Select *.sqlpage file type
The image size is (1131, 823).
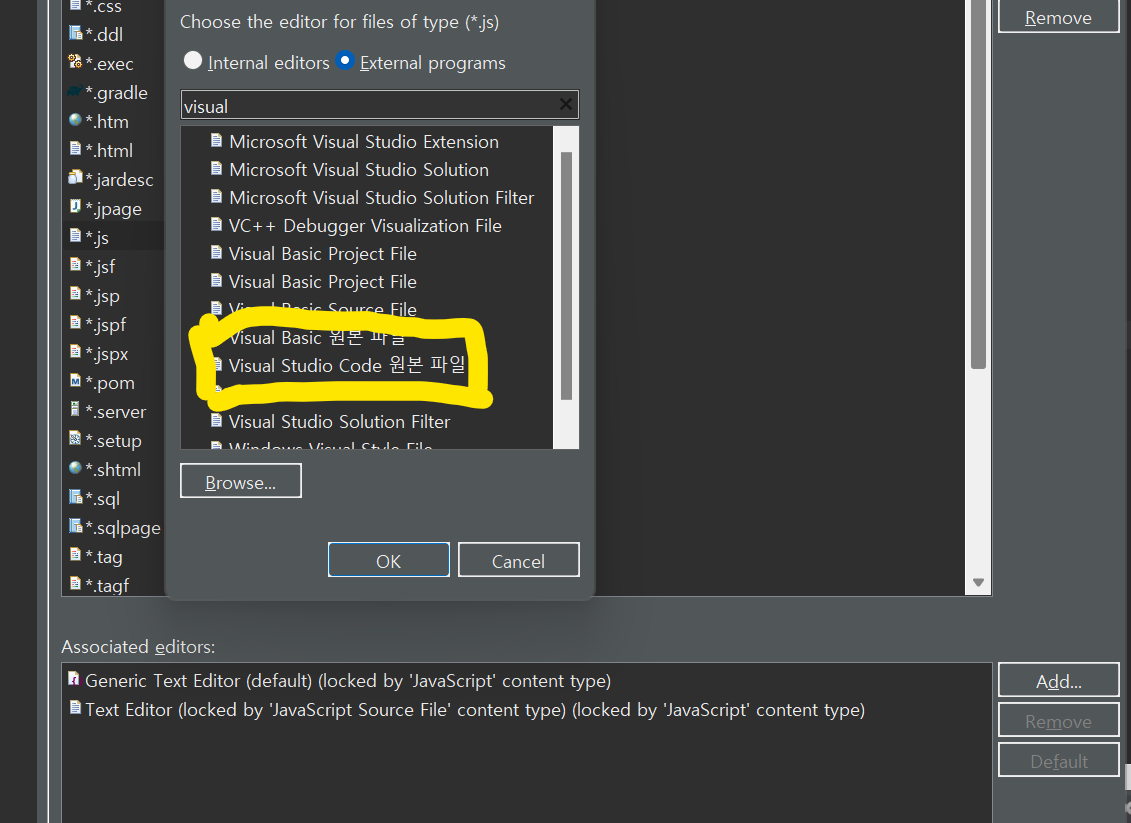tap(123, 528)
